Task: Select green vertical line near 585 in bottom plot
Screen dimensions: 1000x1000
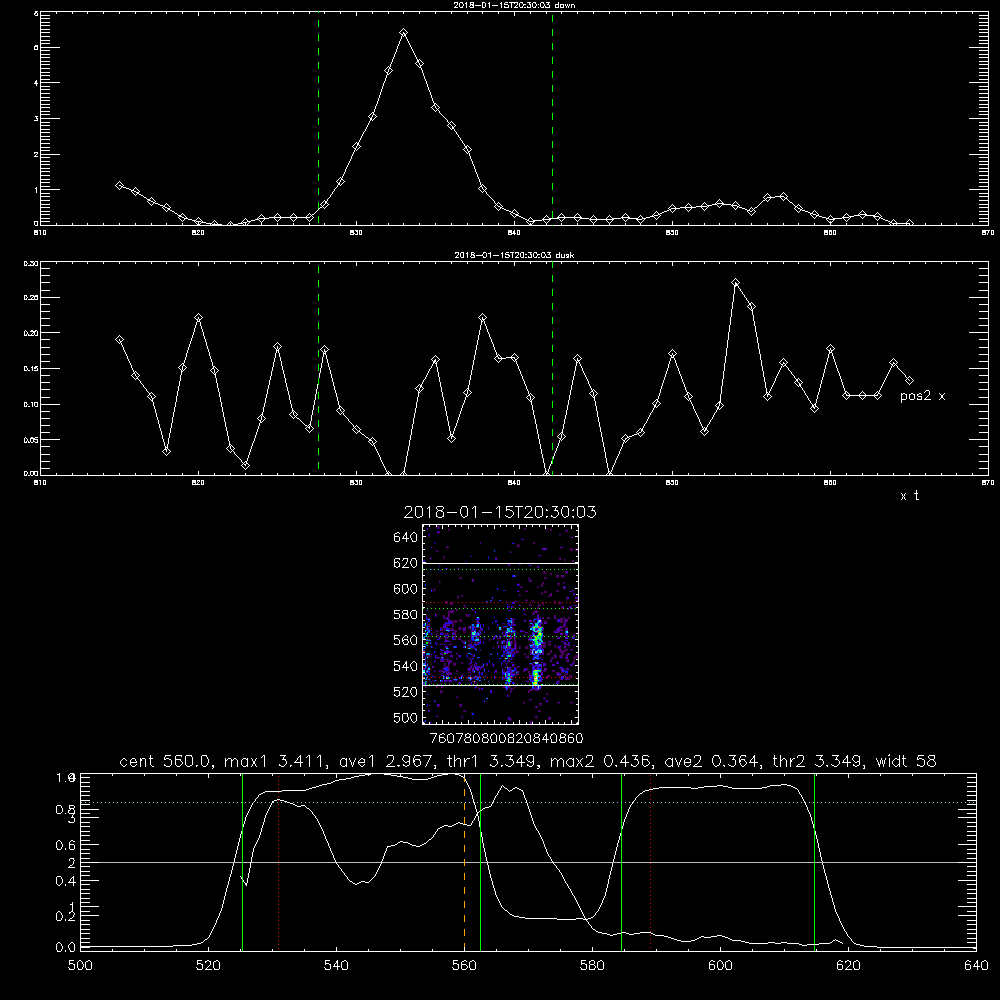Action: coord(621,862)
